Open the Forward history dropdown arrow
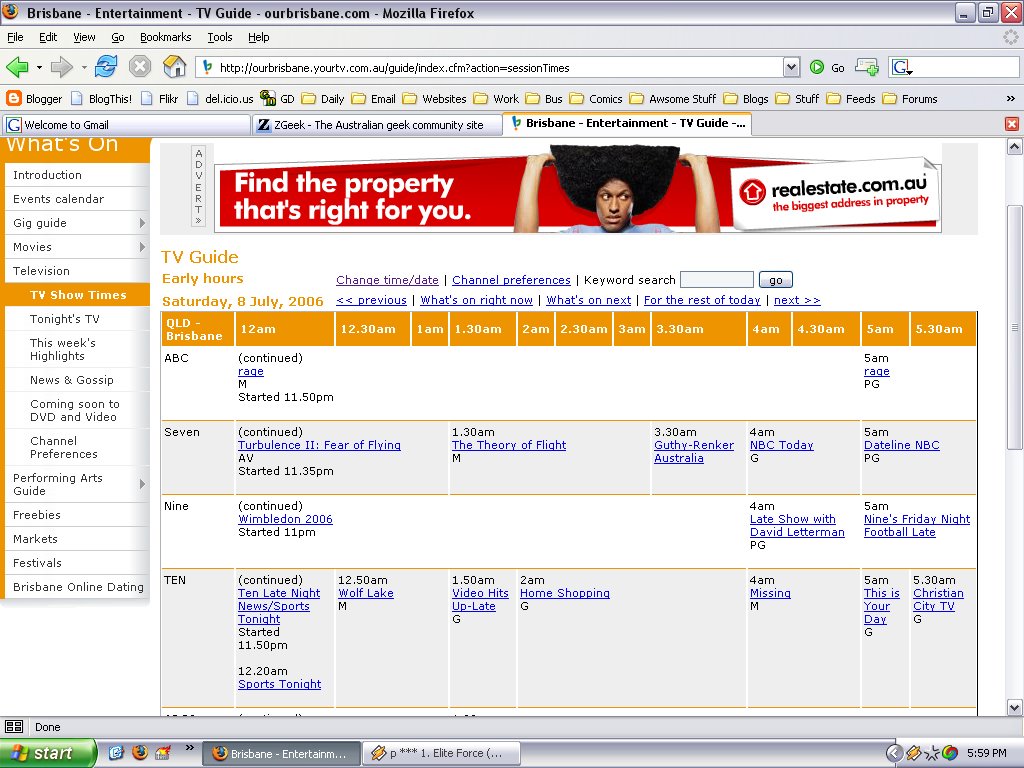Screen dimensions: 1024x768 (x=84, y=67)
